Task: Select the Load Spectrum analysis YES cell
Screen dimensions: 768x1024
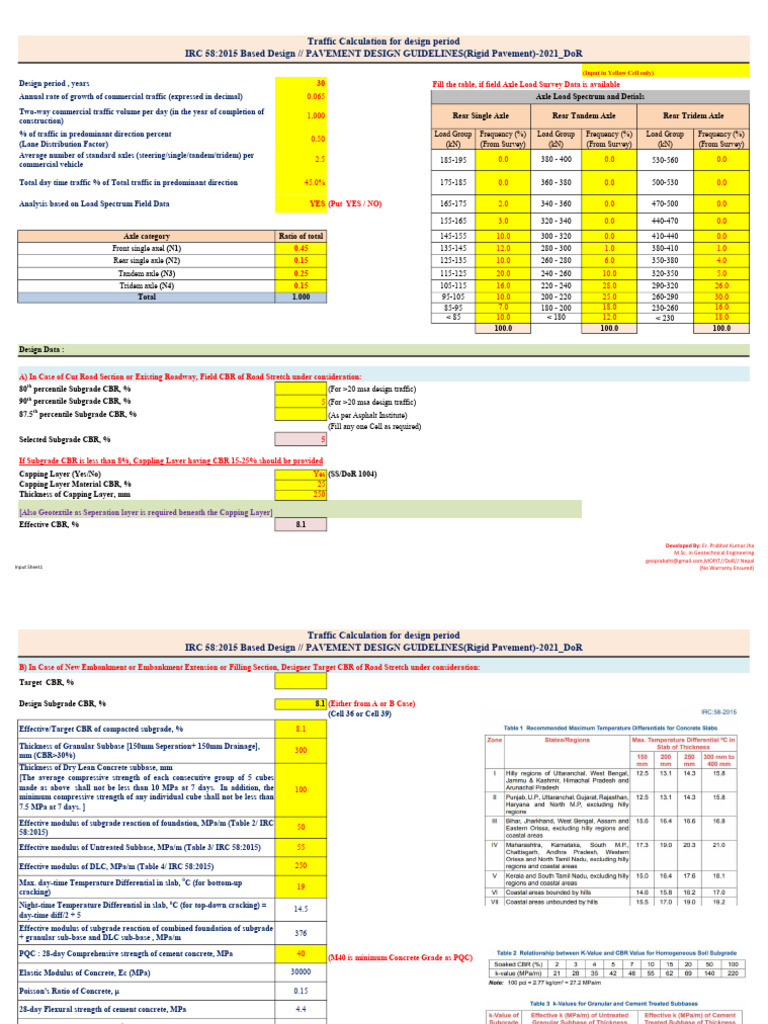Action: (300, 203)
